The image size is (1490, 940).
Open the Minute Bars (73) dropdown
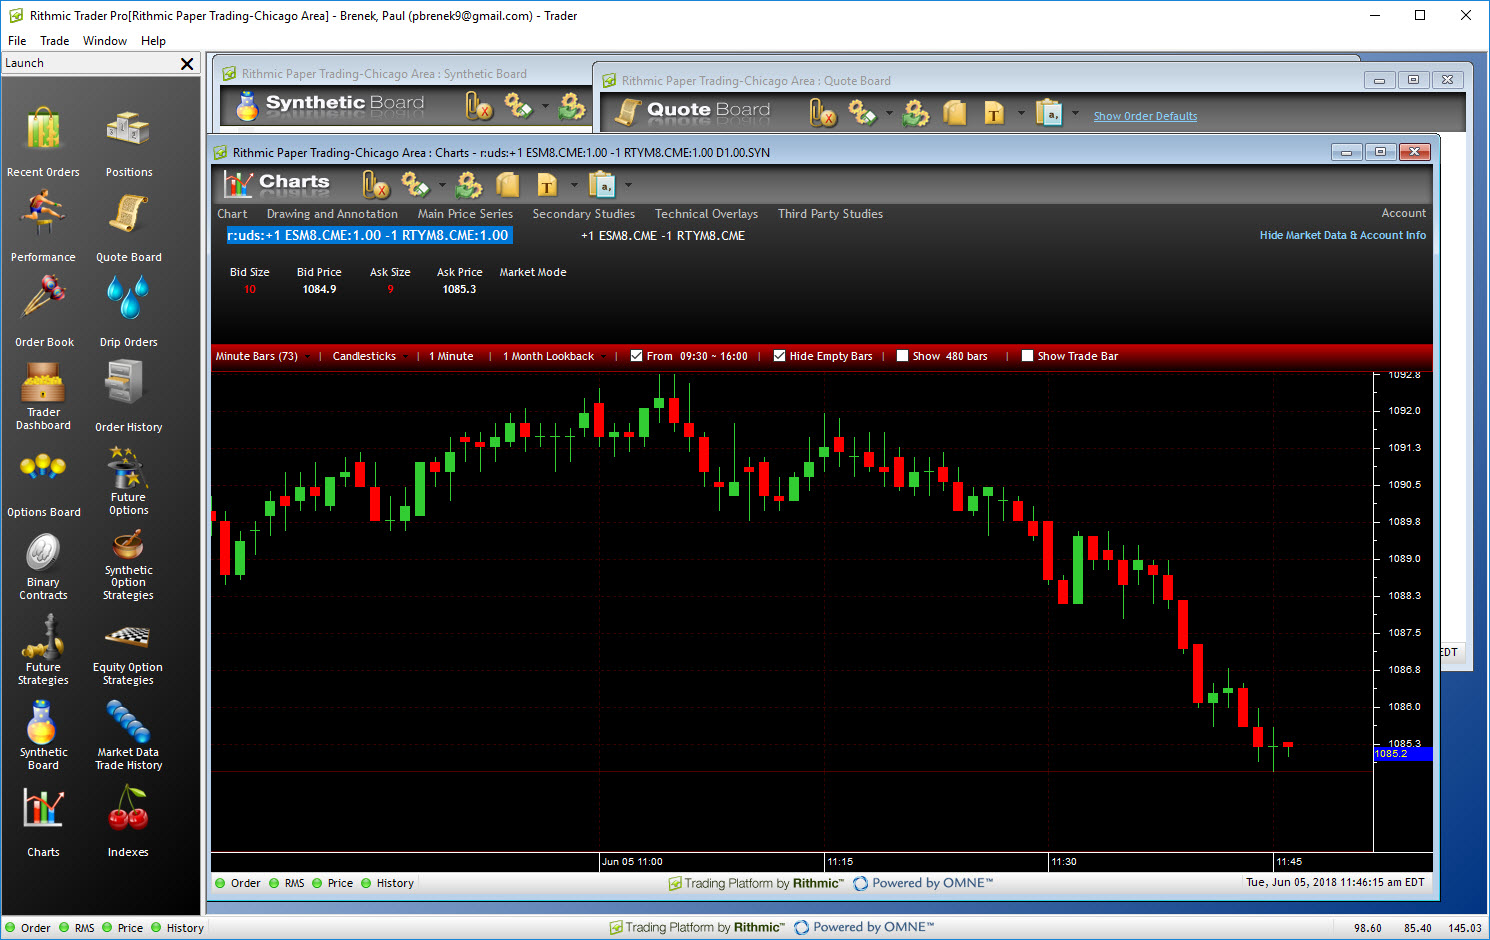[261, 356]
